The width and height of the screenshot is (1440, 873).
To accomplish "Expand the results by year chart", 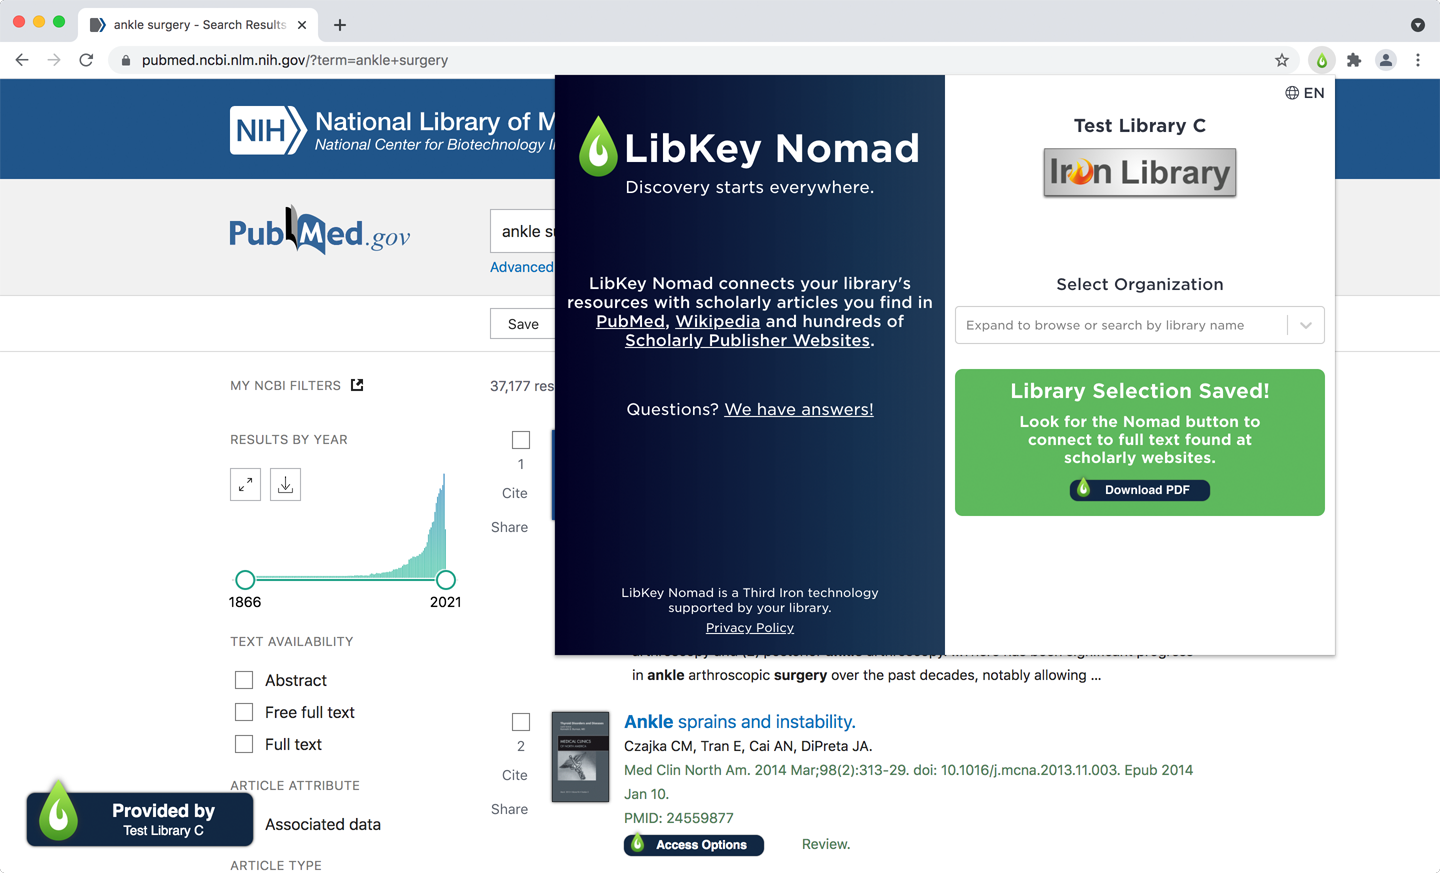I will [245, 484].
